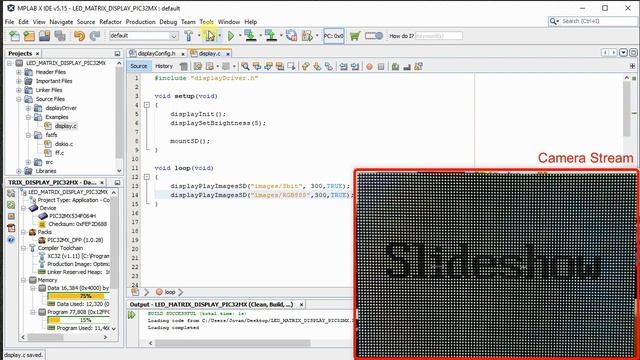
Task: Switch editor to Source view
Action: pyautogui.click(x=139, y=66)
